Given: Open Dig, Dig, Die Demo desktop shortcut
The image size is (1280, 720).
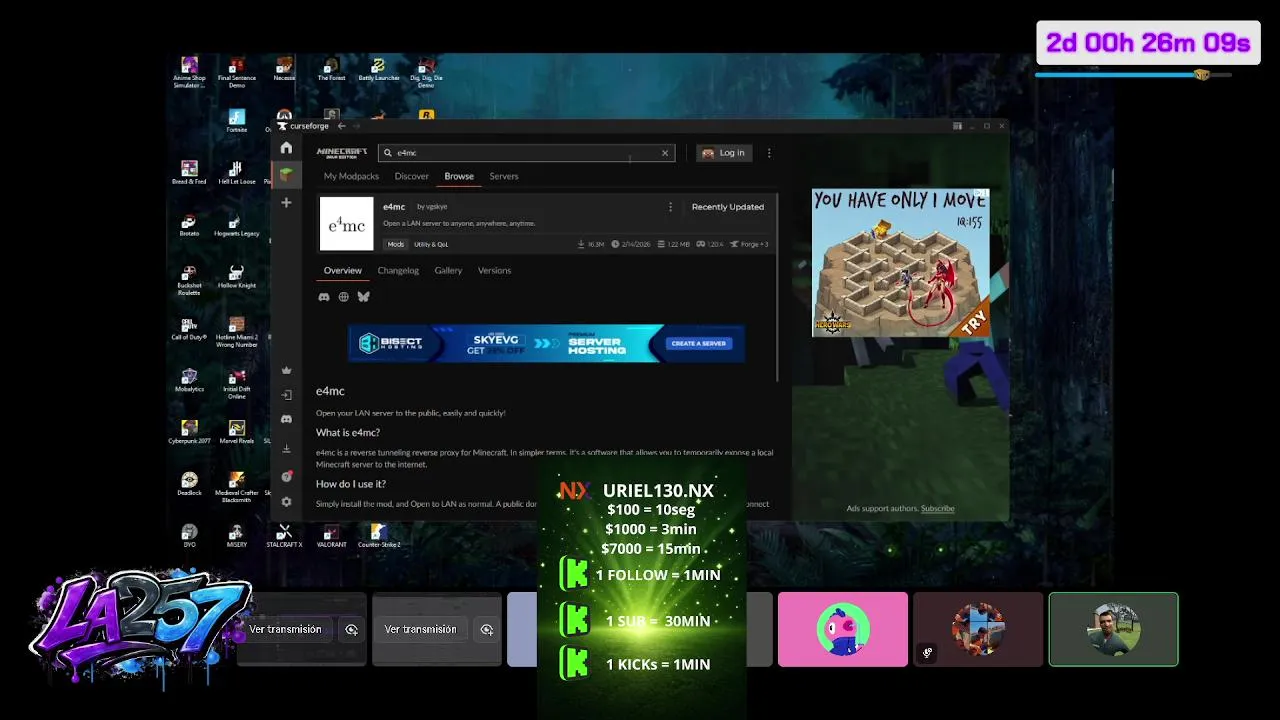Looking at the screenshot, I should 426,73.
